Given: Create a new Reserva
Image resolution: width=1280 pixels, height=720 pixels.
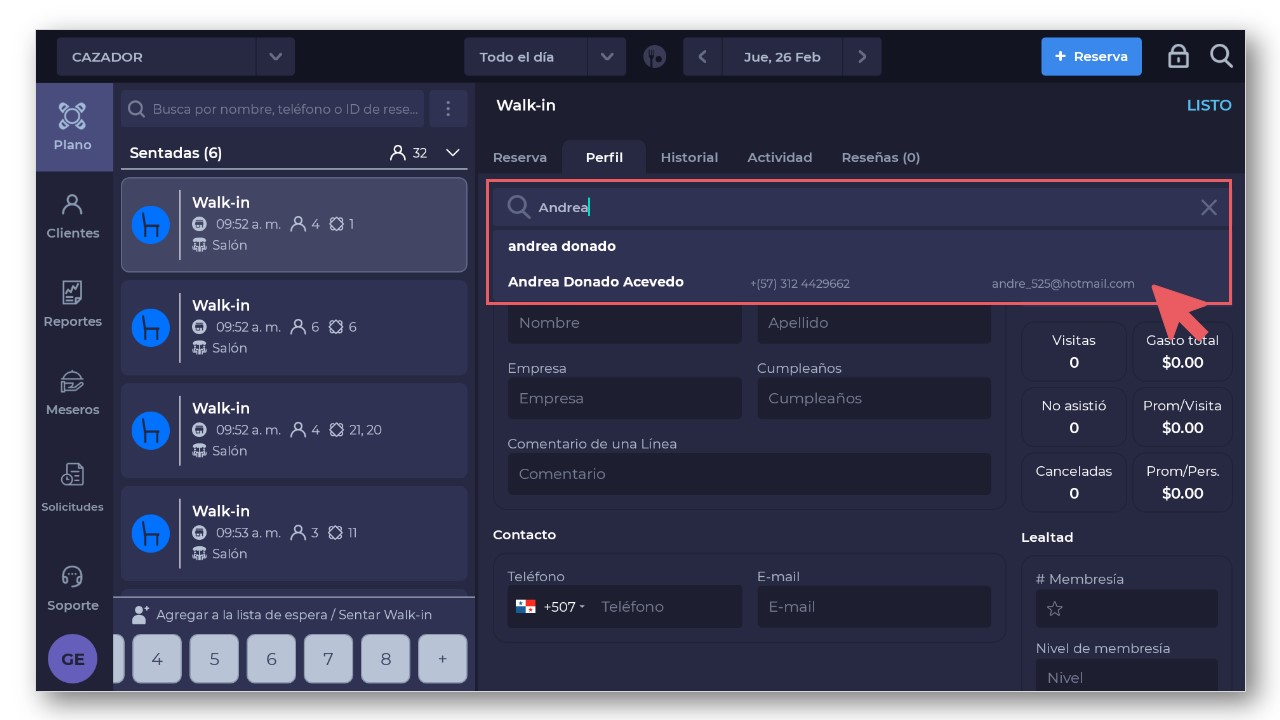Looking at the screenshot, I should point(1091,57).
